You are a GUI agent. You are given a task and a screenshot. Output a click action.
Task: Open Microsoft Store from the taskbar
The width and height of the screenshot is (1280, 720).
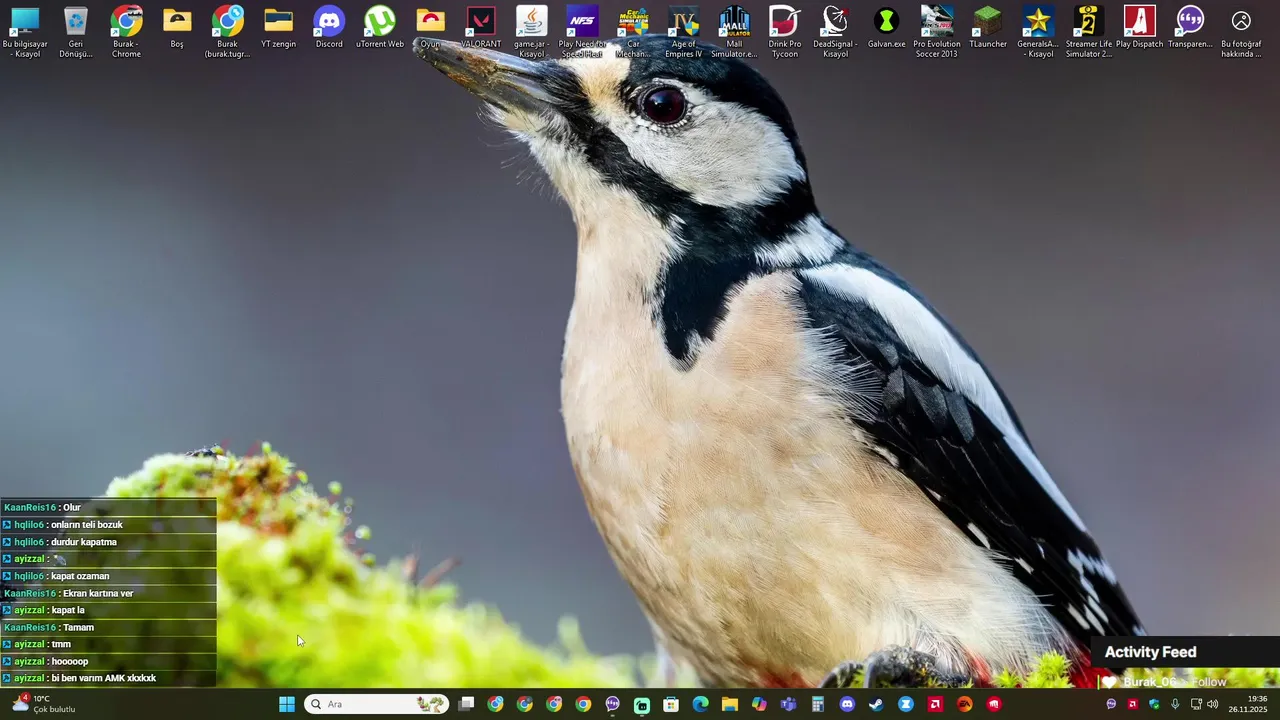pos(671,704)
